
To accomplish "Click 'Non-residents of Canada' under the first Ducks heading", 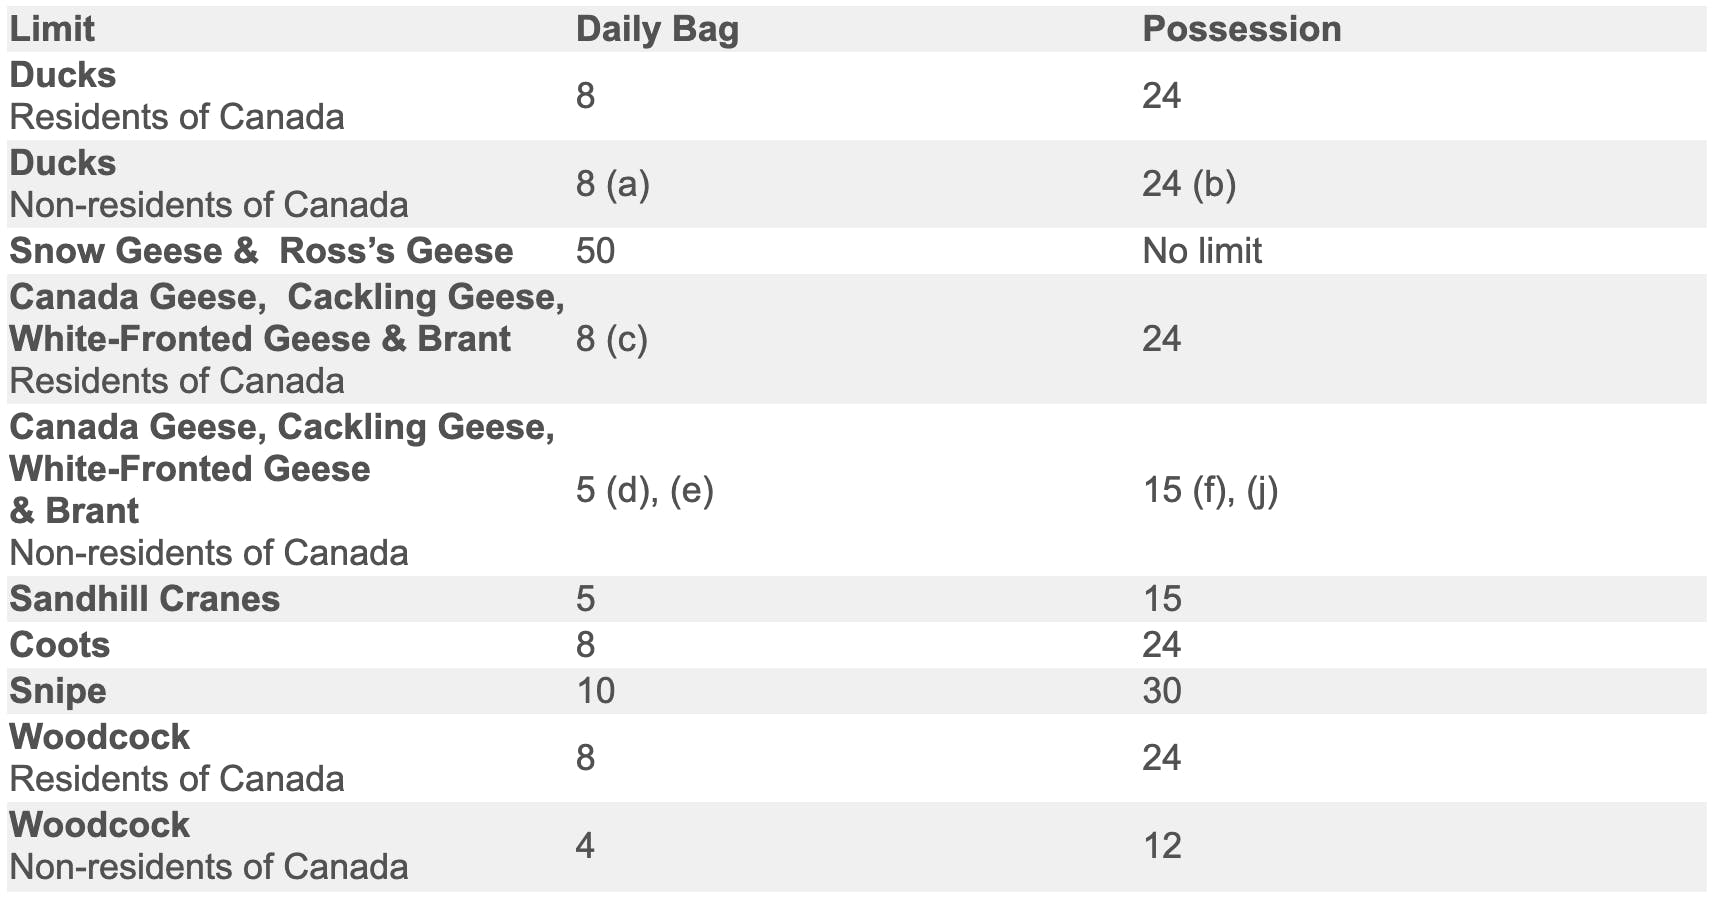I will [x=208, y=205].
